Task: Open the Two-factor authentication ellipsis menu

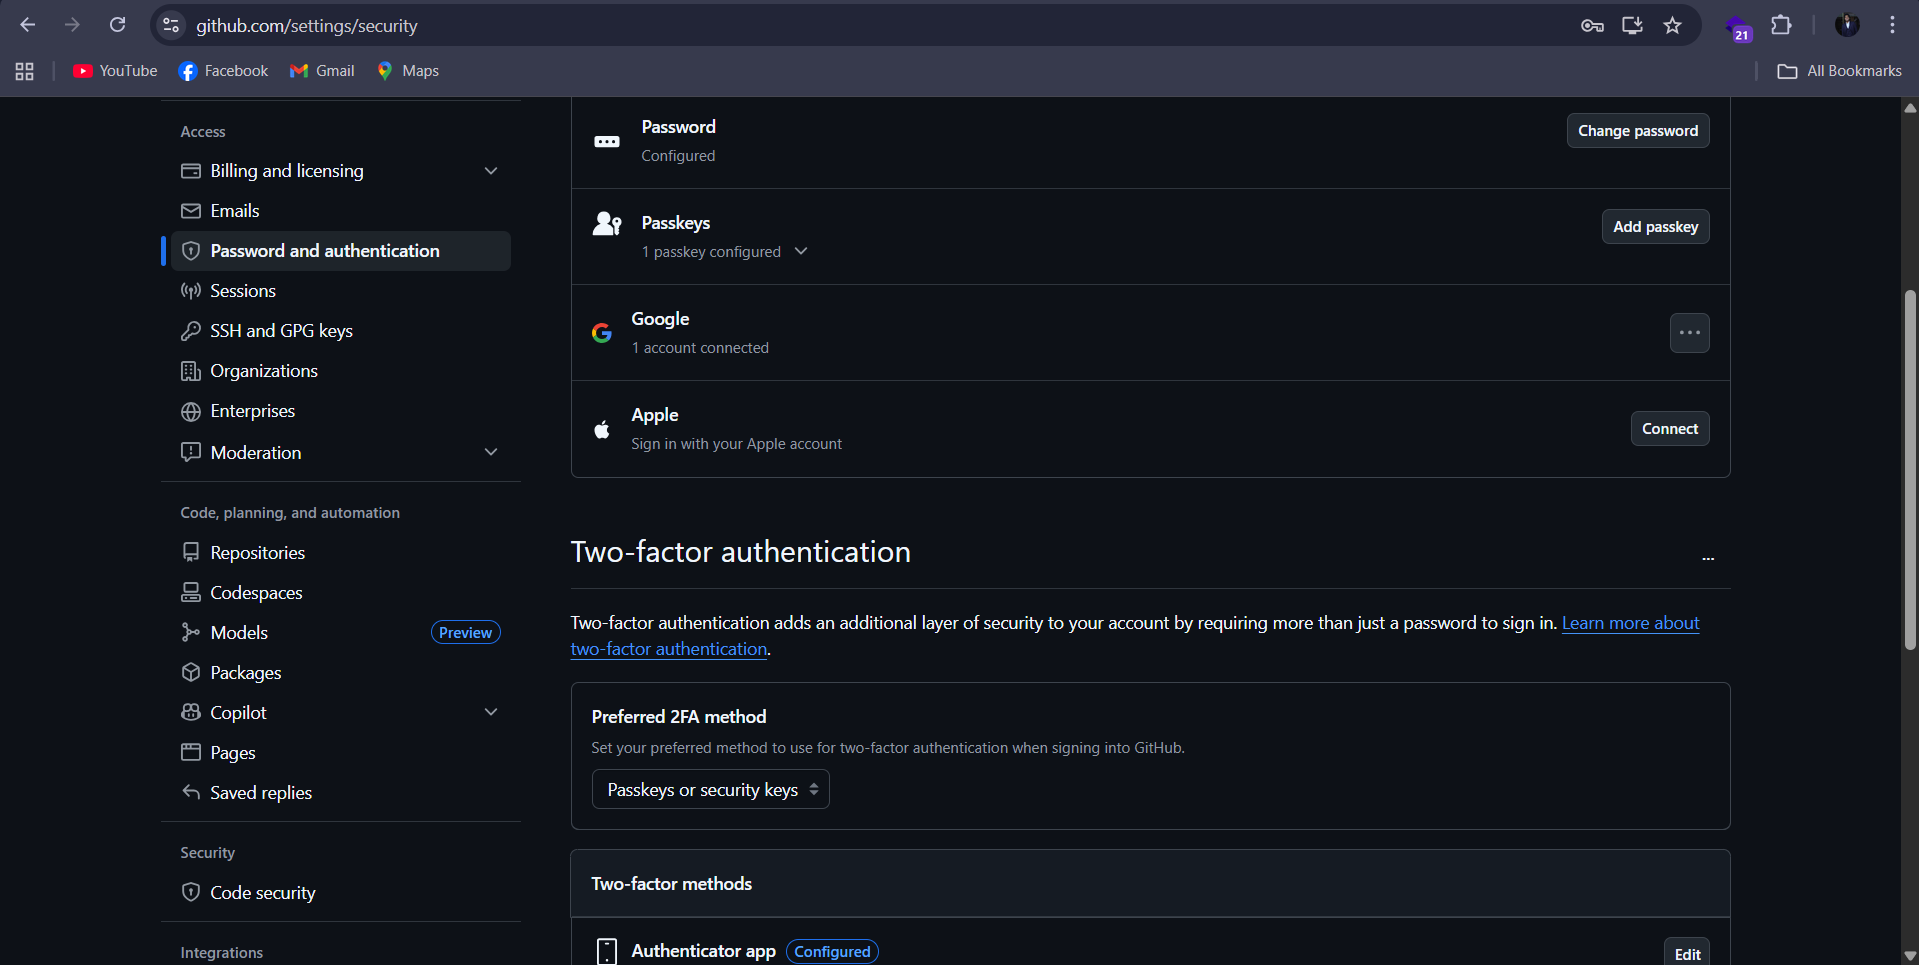Action: [1708, 558]
